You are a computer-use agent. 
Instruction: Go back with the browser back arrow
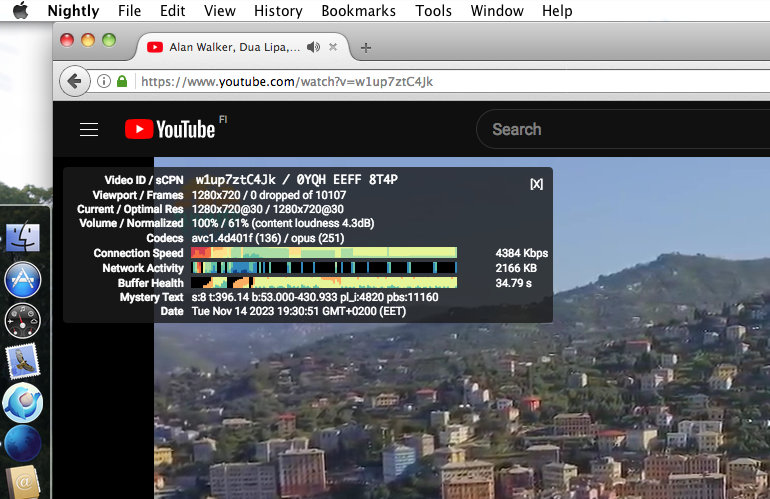click(75, 81)
